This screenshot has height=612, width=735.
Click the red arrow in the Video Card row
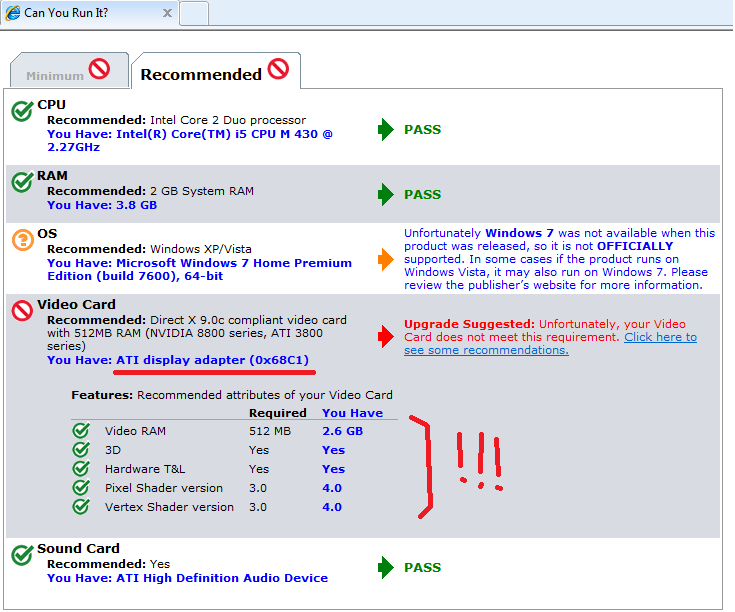point(386,336)
